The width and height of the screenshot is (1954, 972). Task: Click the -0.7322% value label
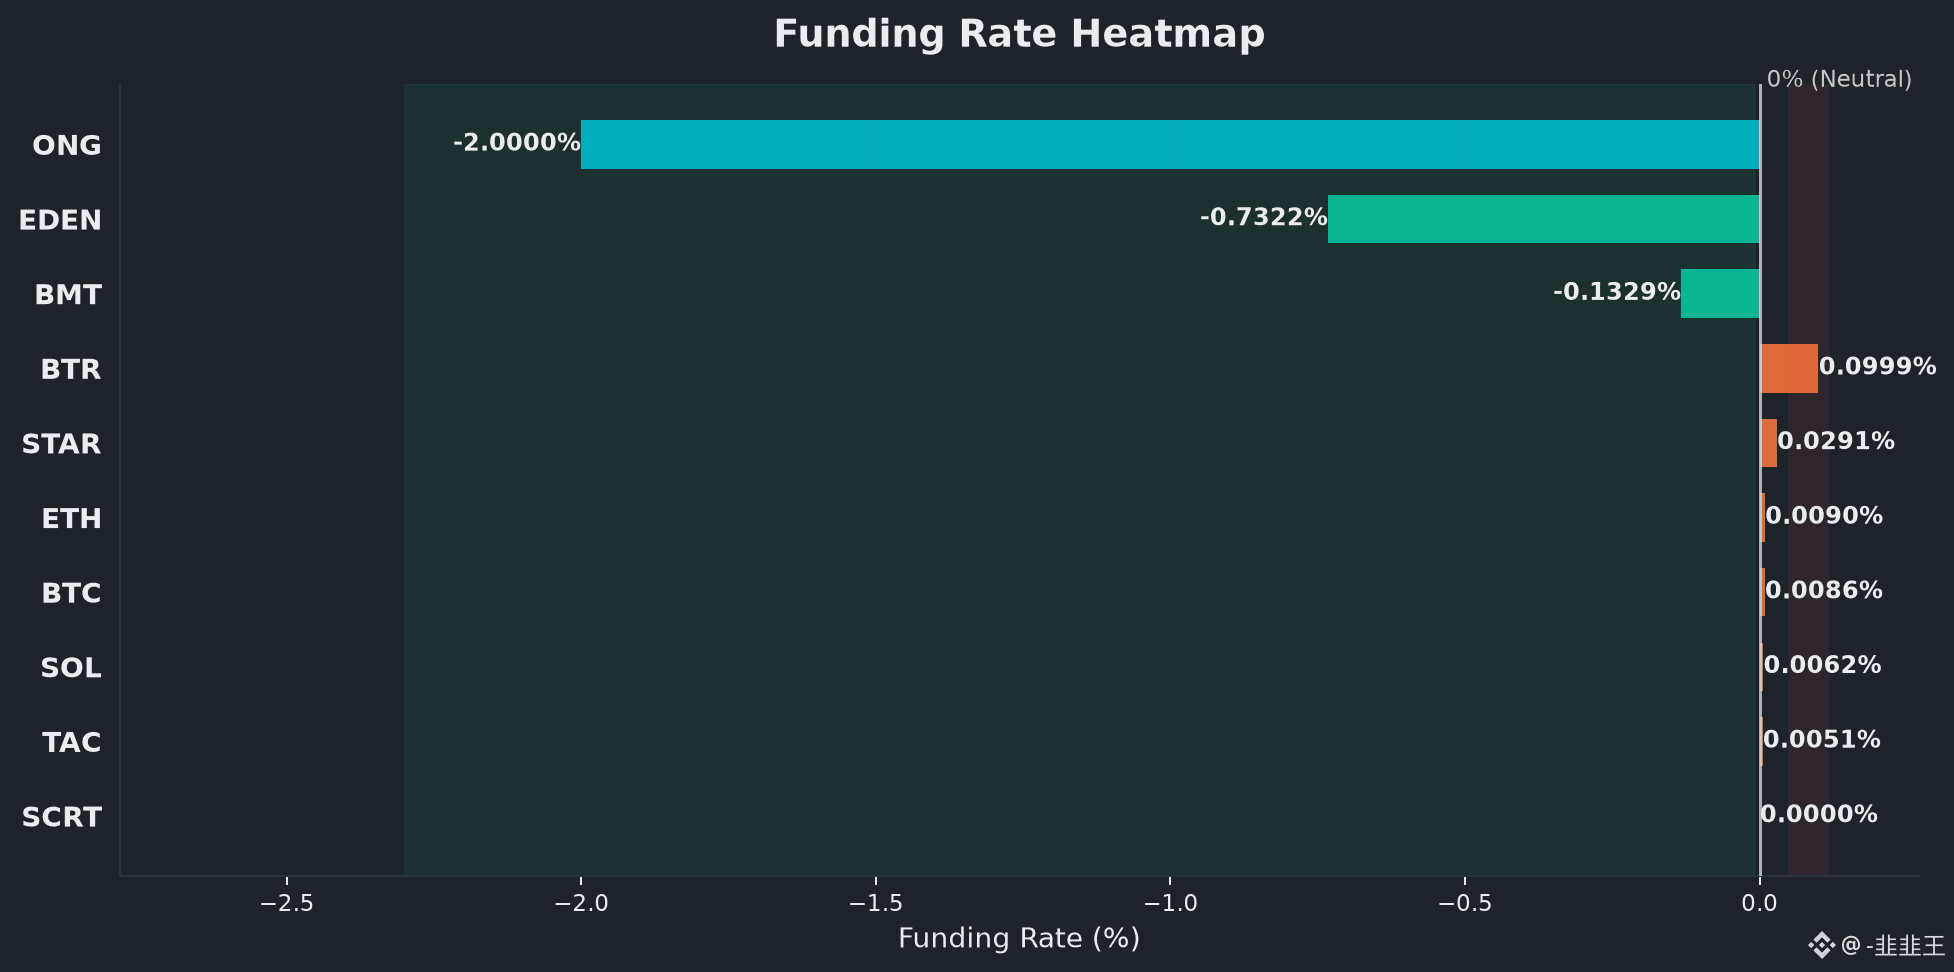point(1263,217)
